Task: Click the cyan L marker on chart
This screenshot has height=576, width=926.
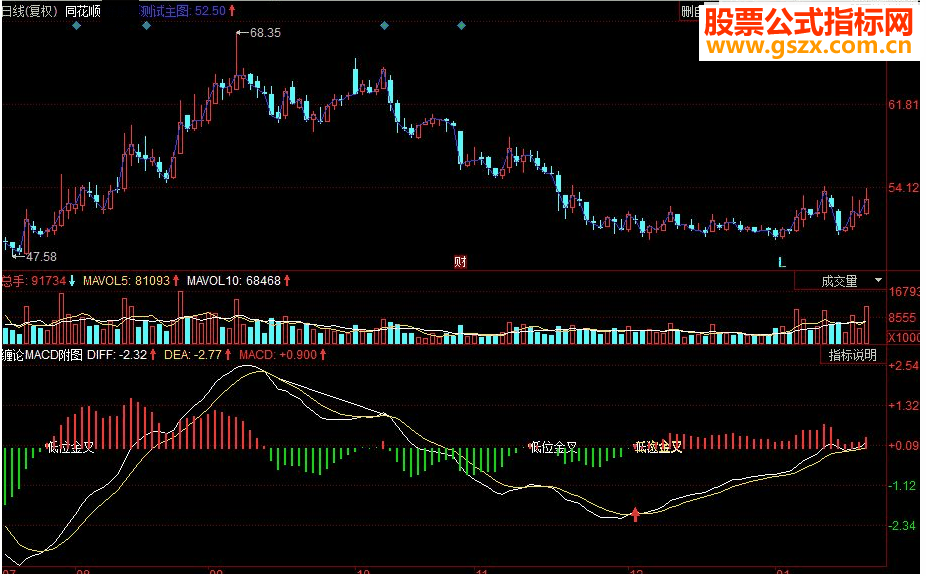Action: click(782, 262)
